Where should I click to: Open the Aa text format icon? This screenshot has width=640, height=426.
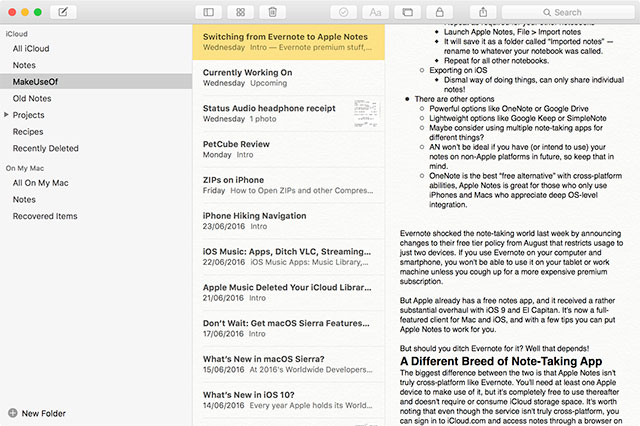tap(375, 12)
